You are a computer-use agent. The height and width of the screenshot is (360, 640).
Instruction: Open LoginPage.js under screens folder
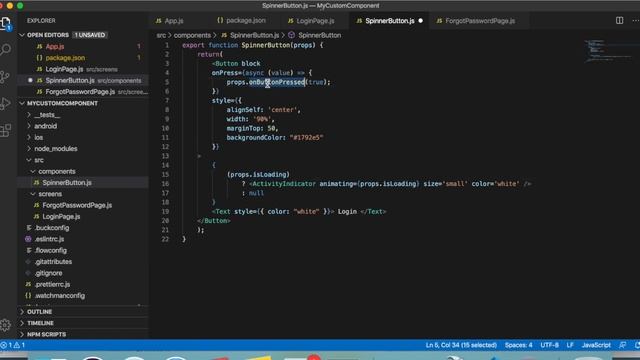(61, 216)
